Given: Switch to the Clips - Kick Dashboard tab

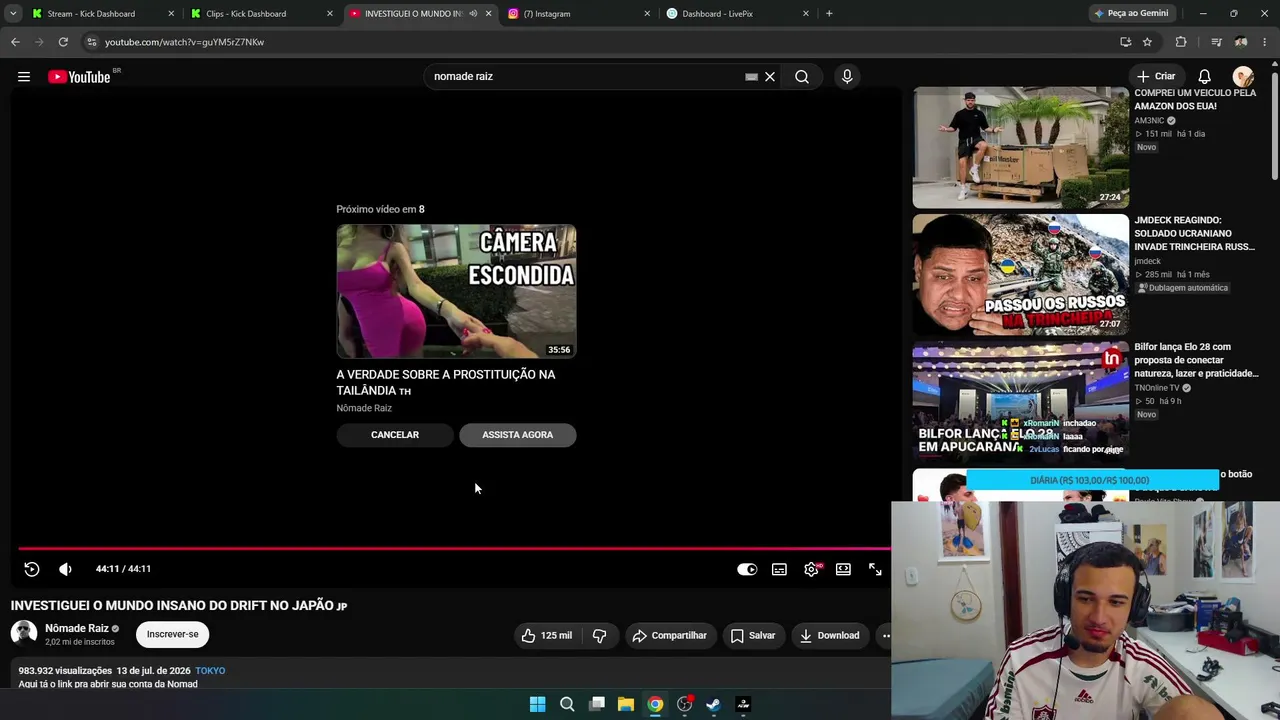Looking at the screenshot, I should [x=260, y=14].
